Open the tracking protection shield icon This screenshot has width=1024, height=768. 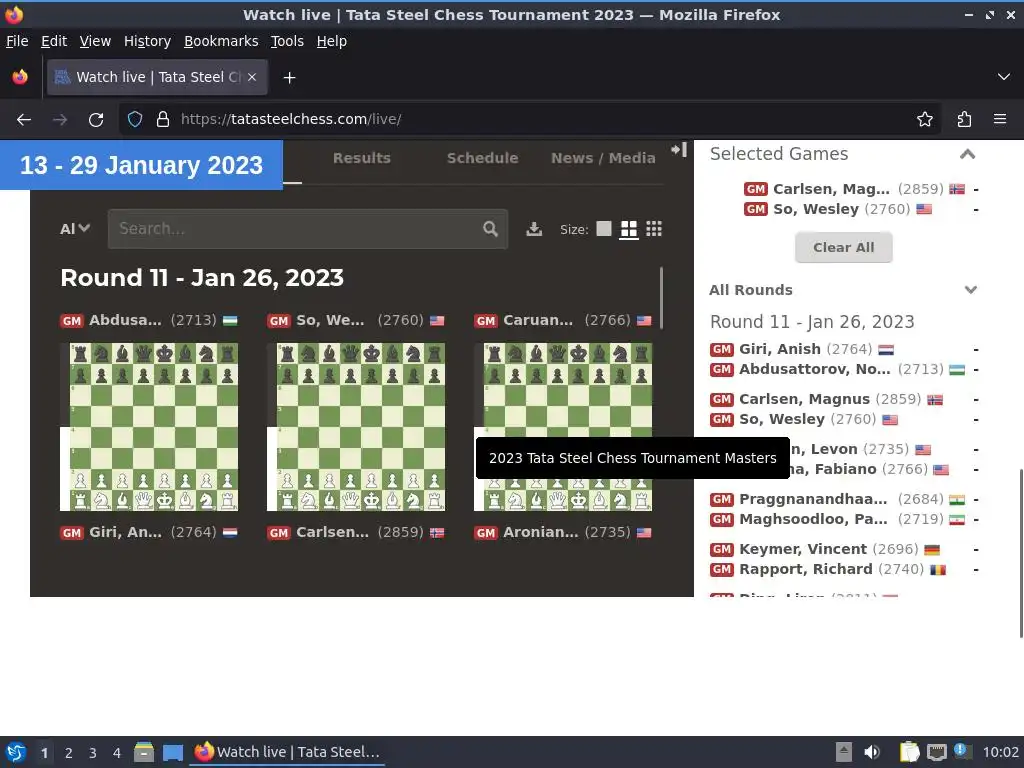(x=135, y=119)
